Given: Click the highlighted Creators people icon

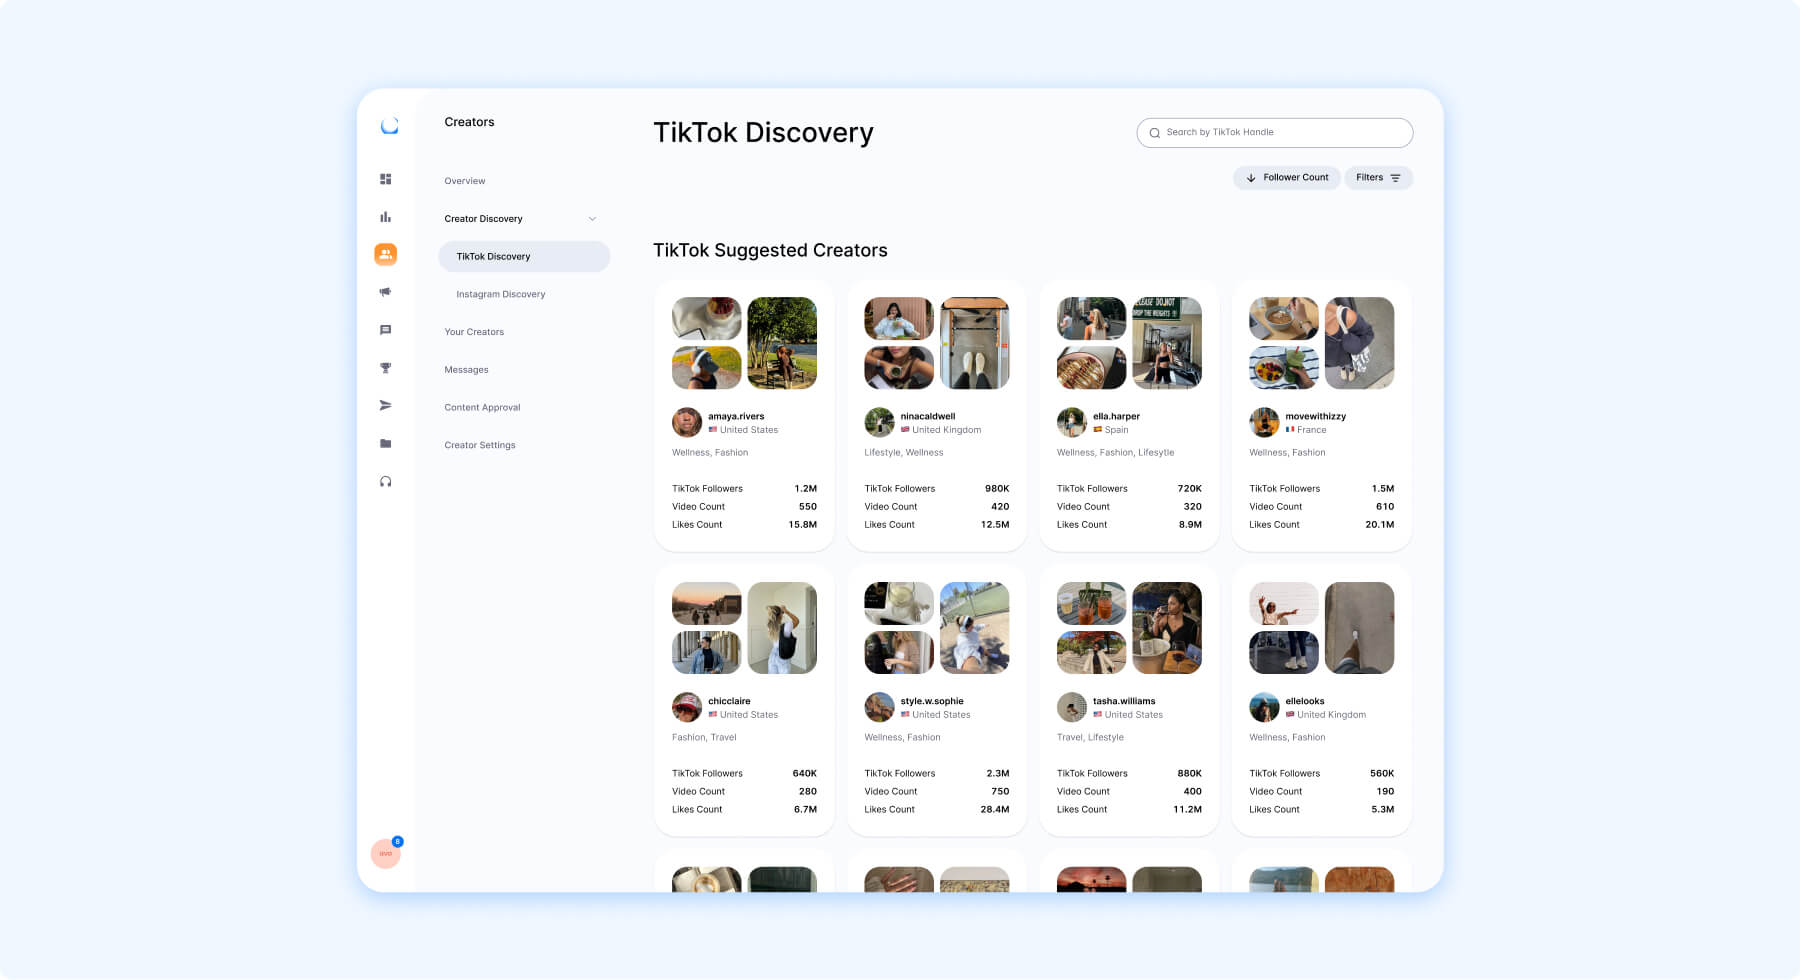Looking at the screenshot, I should 386,254.
